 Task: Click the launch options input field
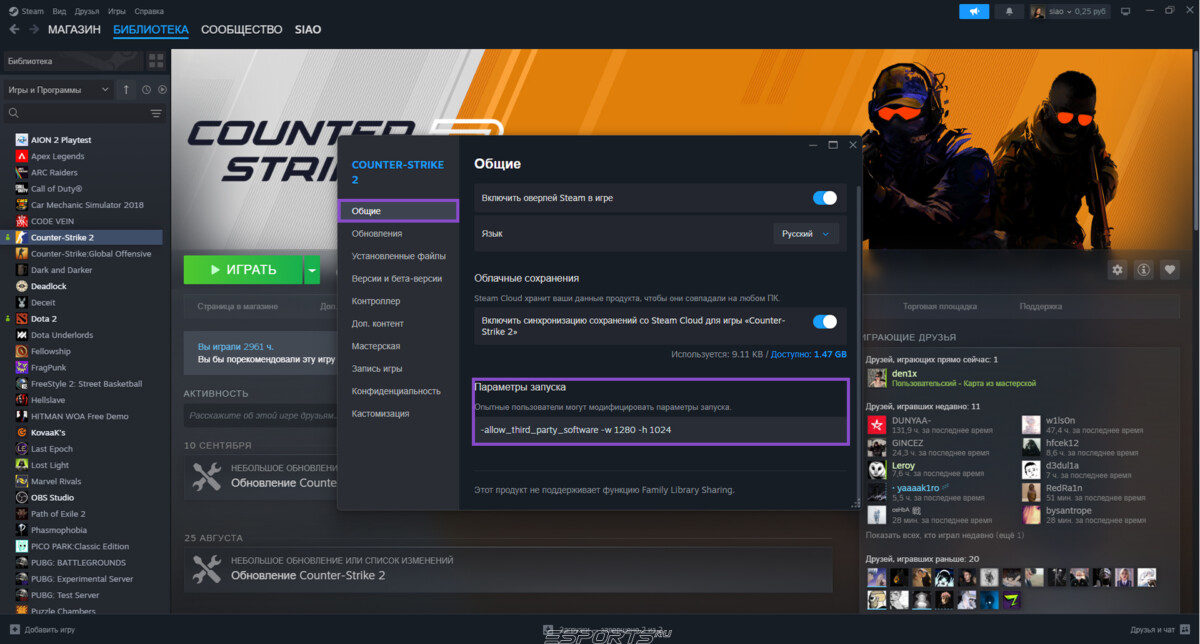point(659,429)
